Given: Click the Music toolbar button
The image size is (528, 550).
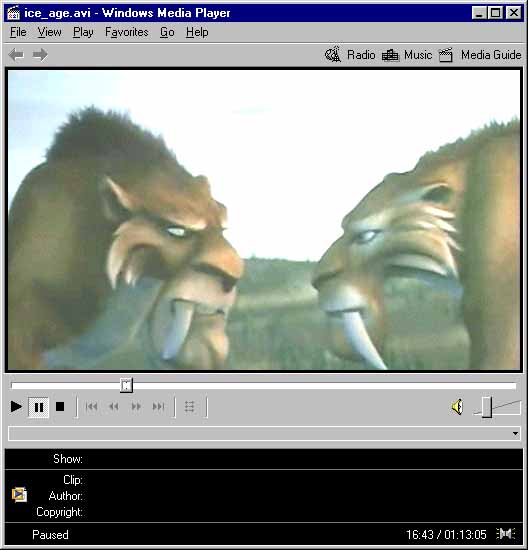Looking at the screenshot, I should 407,55.
